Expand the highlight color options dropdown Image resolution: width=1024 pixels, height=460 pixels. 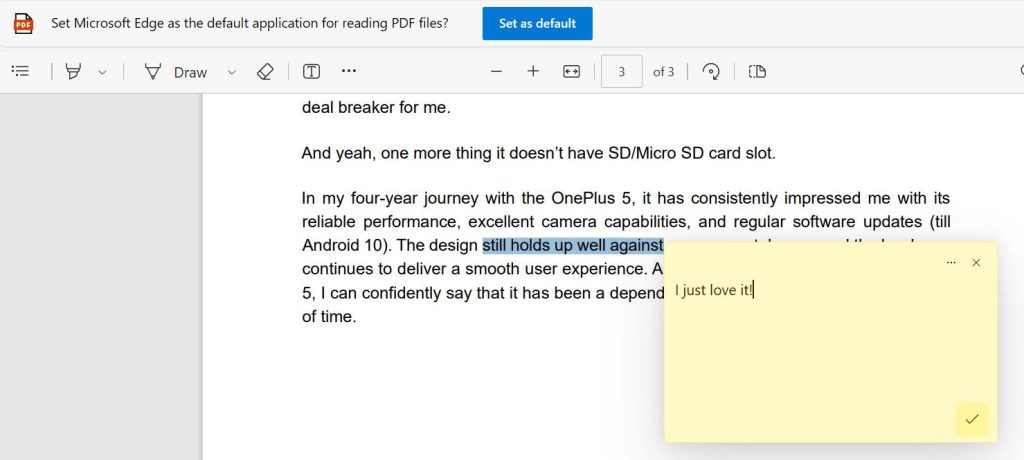(102, 72)
